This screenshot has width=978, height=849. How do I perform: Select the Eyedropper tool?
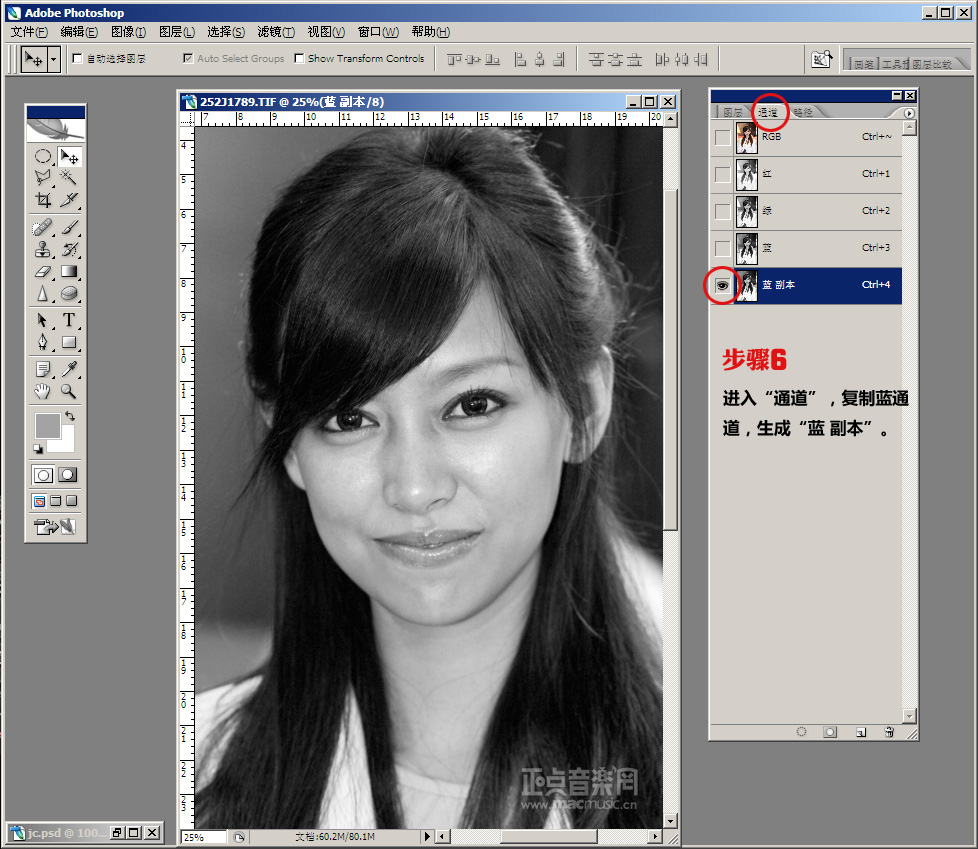[69, 369]
